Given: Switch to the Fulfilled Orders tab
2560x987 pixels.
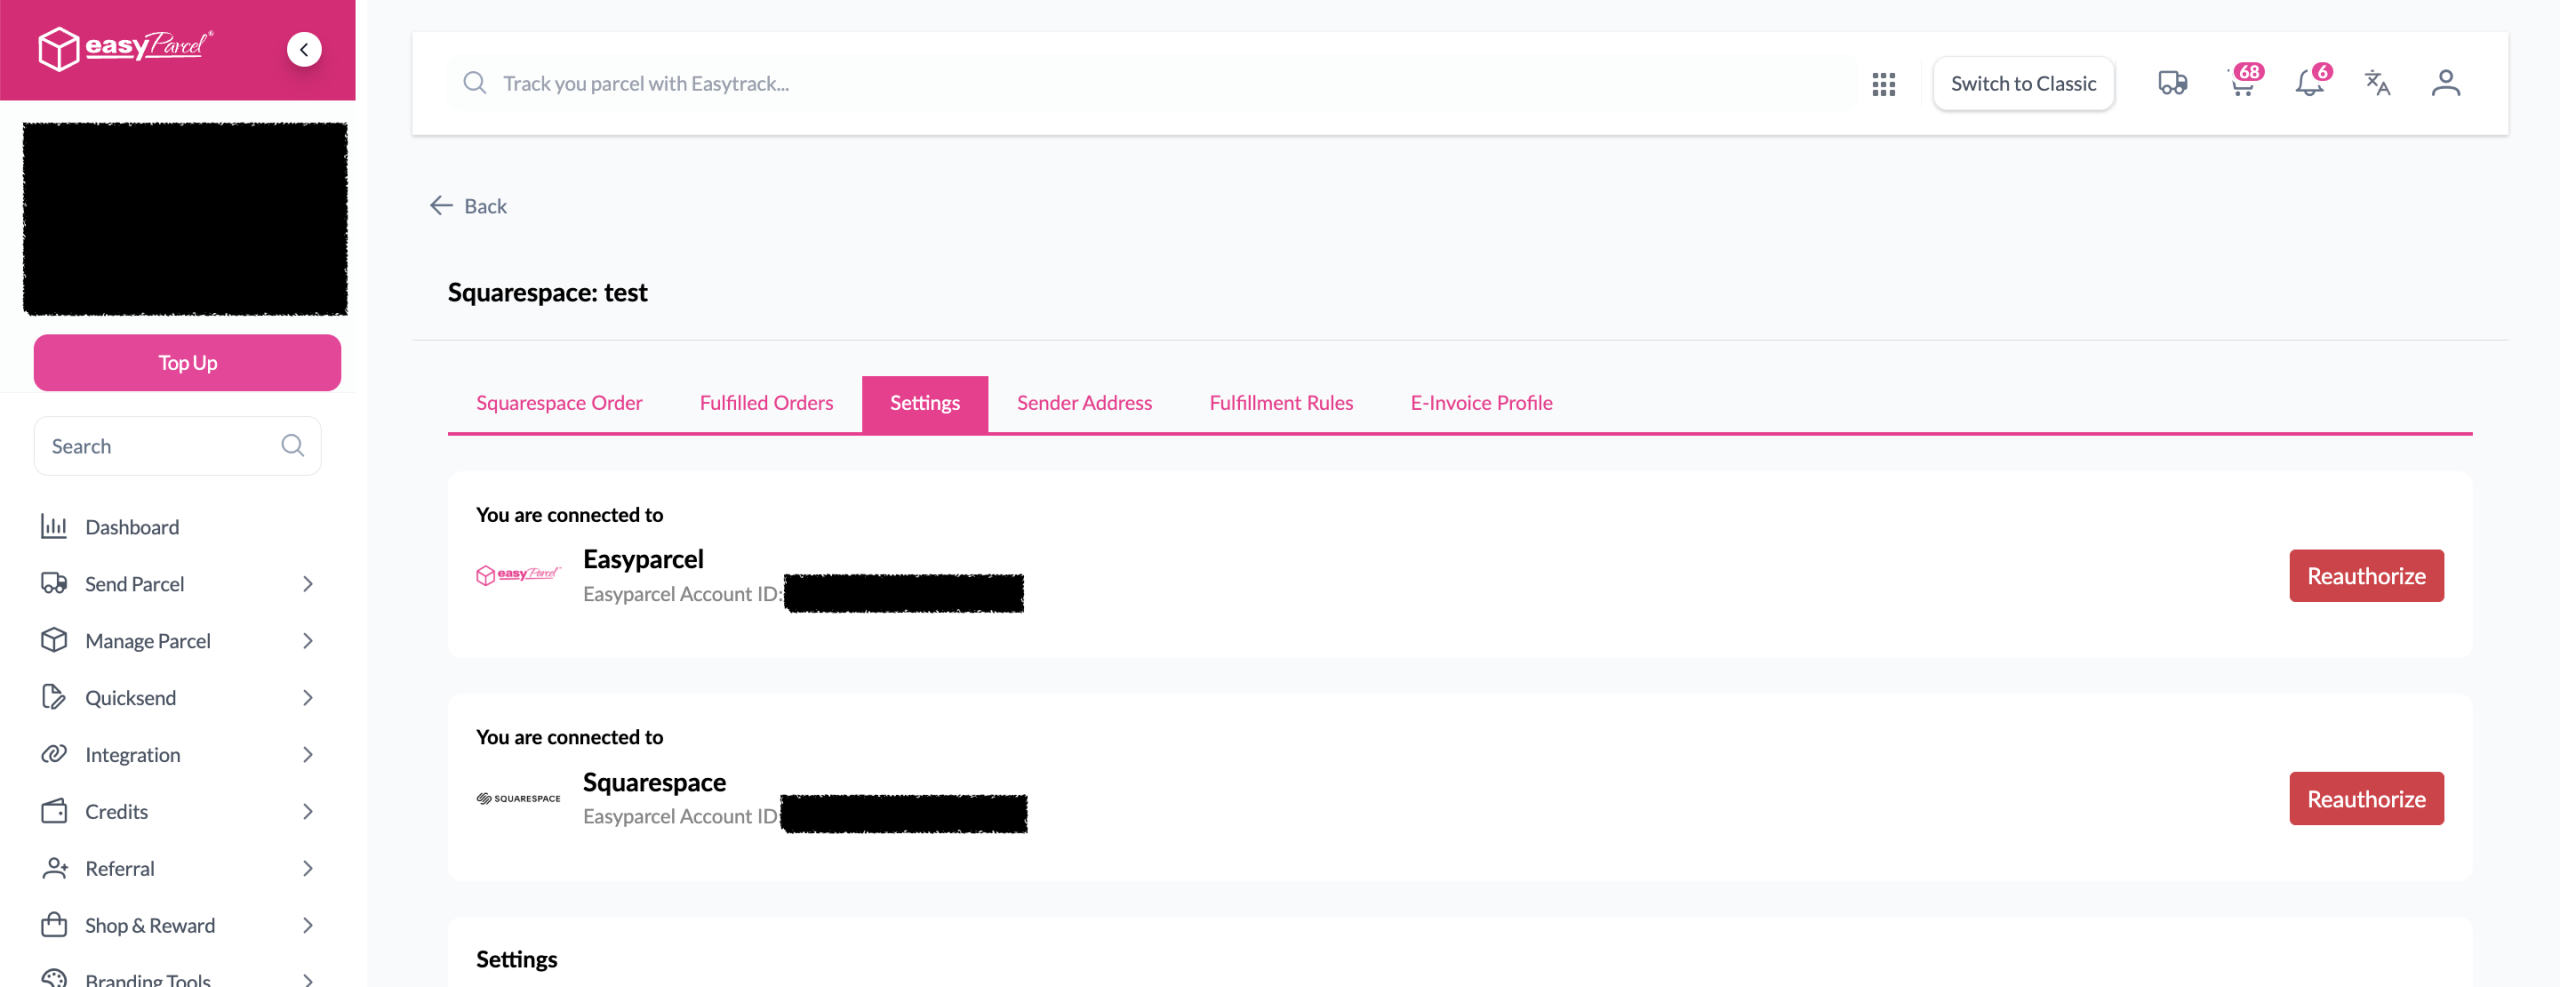Looking at the screenshot, I should point(766,403).
